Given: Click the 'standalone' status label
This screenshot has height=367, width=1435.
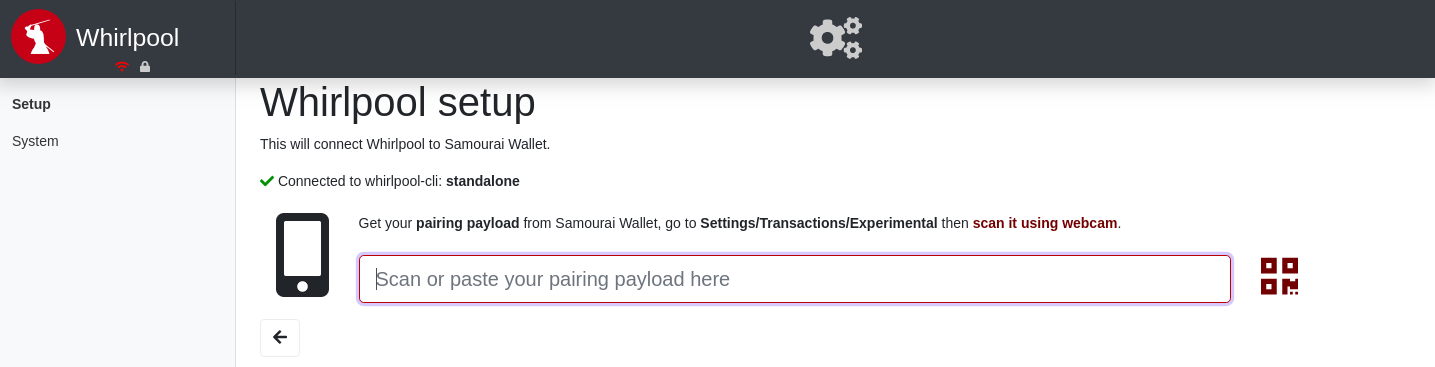Looking at the screenshot, I should pyautogui.click(x=483, y=181).
